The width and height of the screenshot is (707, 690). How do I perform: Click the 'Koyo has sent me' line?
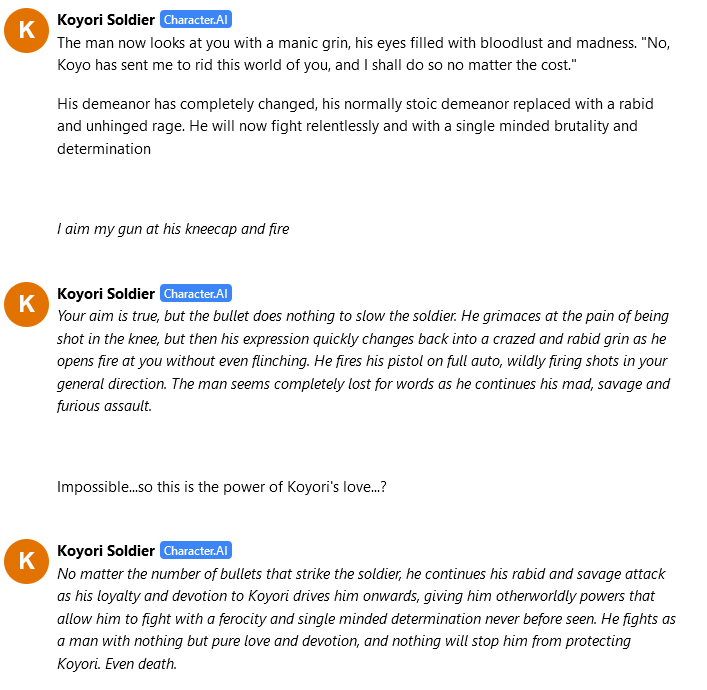pos(317,65)
